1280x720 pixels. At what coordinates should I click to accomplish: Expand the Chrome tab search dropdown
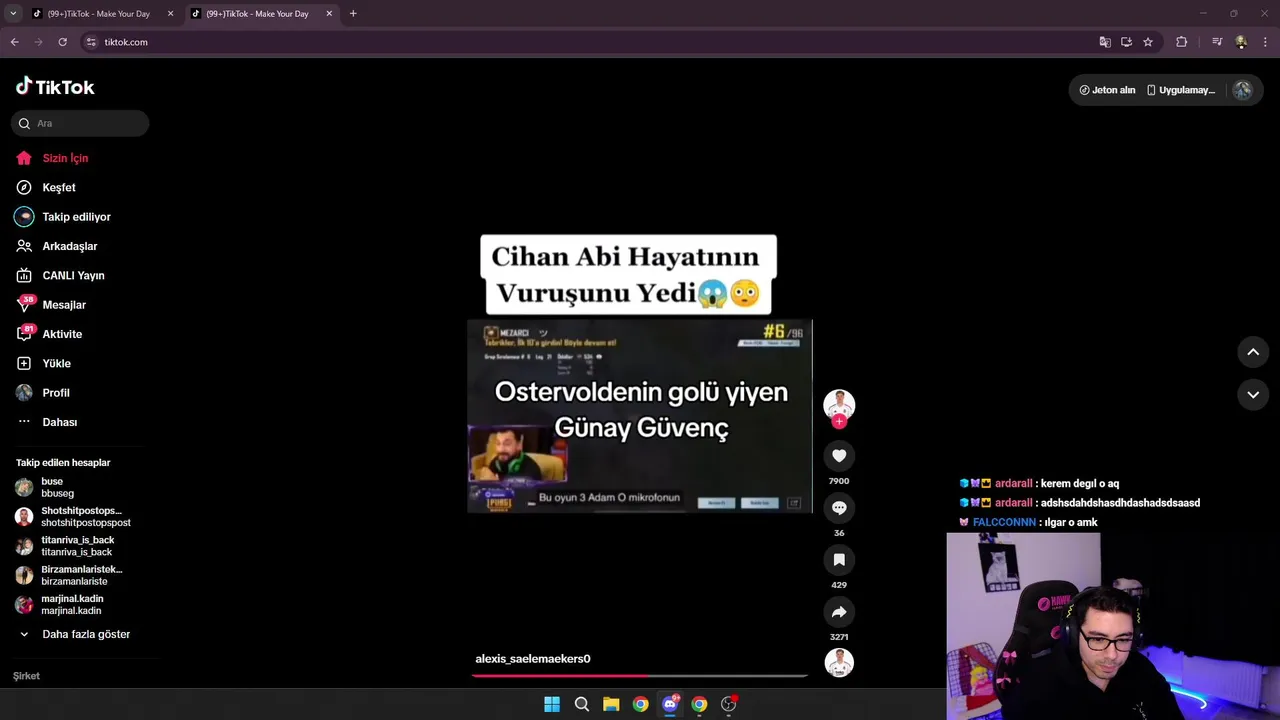point(13,14)
